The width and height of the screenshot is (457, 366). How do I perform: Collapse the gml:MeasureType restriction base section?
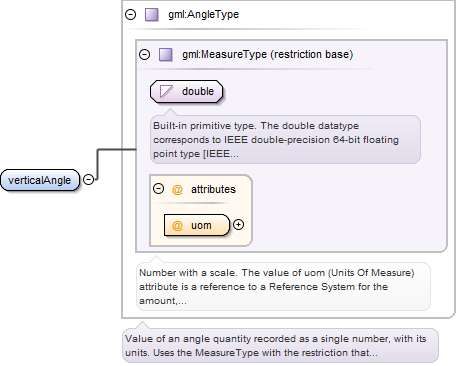144,54
